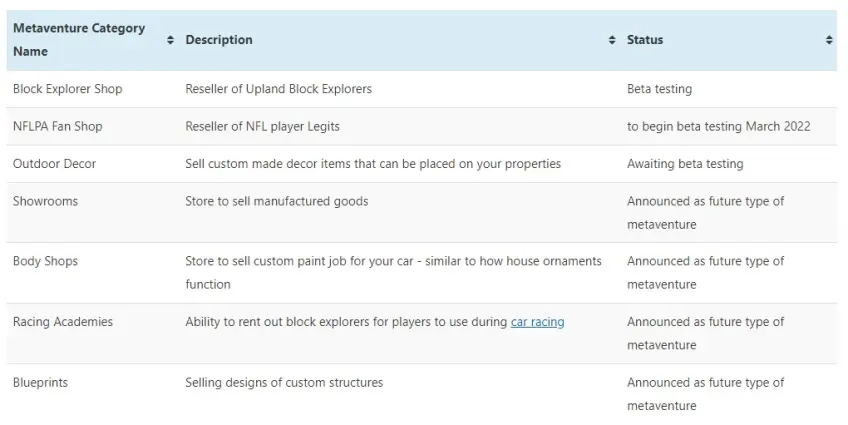This screenshot has height=425, width=848.
Task: Select the Blueprints category name
Action: point(41,383)
